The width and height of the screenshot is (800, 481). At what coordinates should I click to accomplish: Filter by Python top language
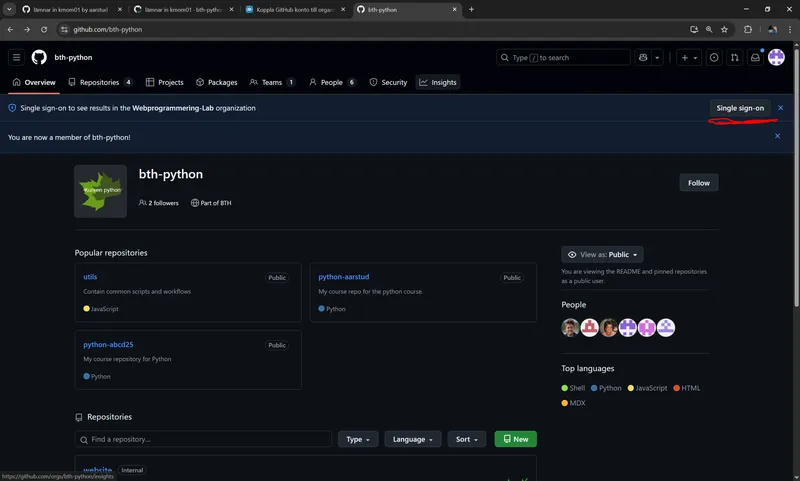606,388
